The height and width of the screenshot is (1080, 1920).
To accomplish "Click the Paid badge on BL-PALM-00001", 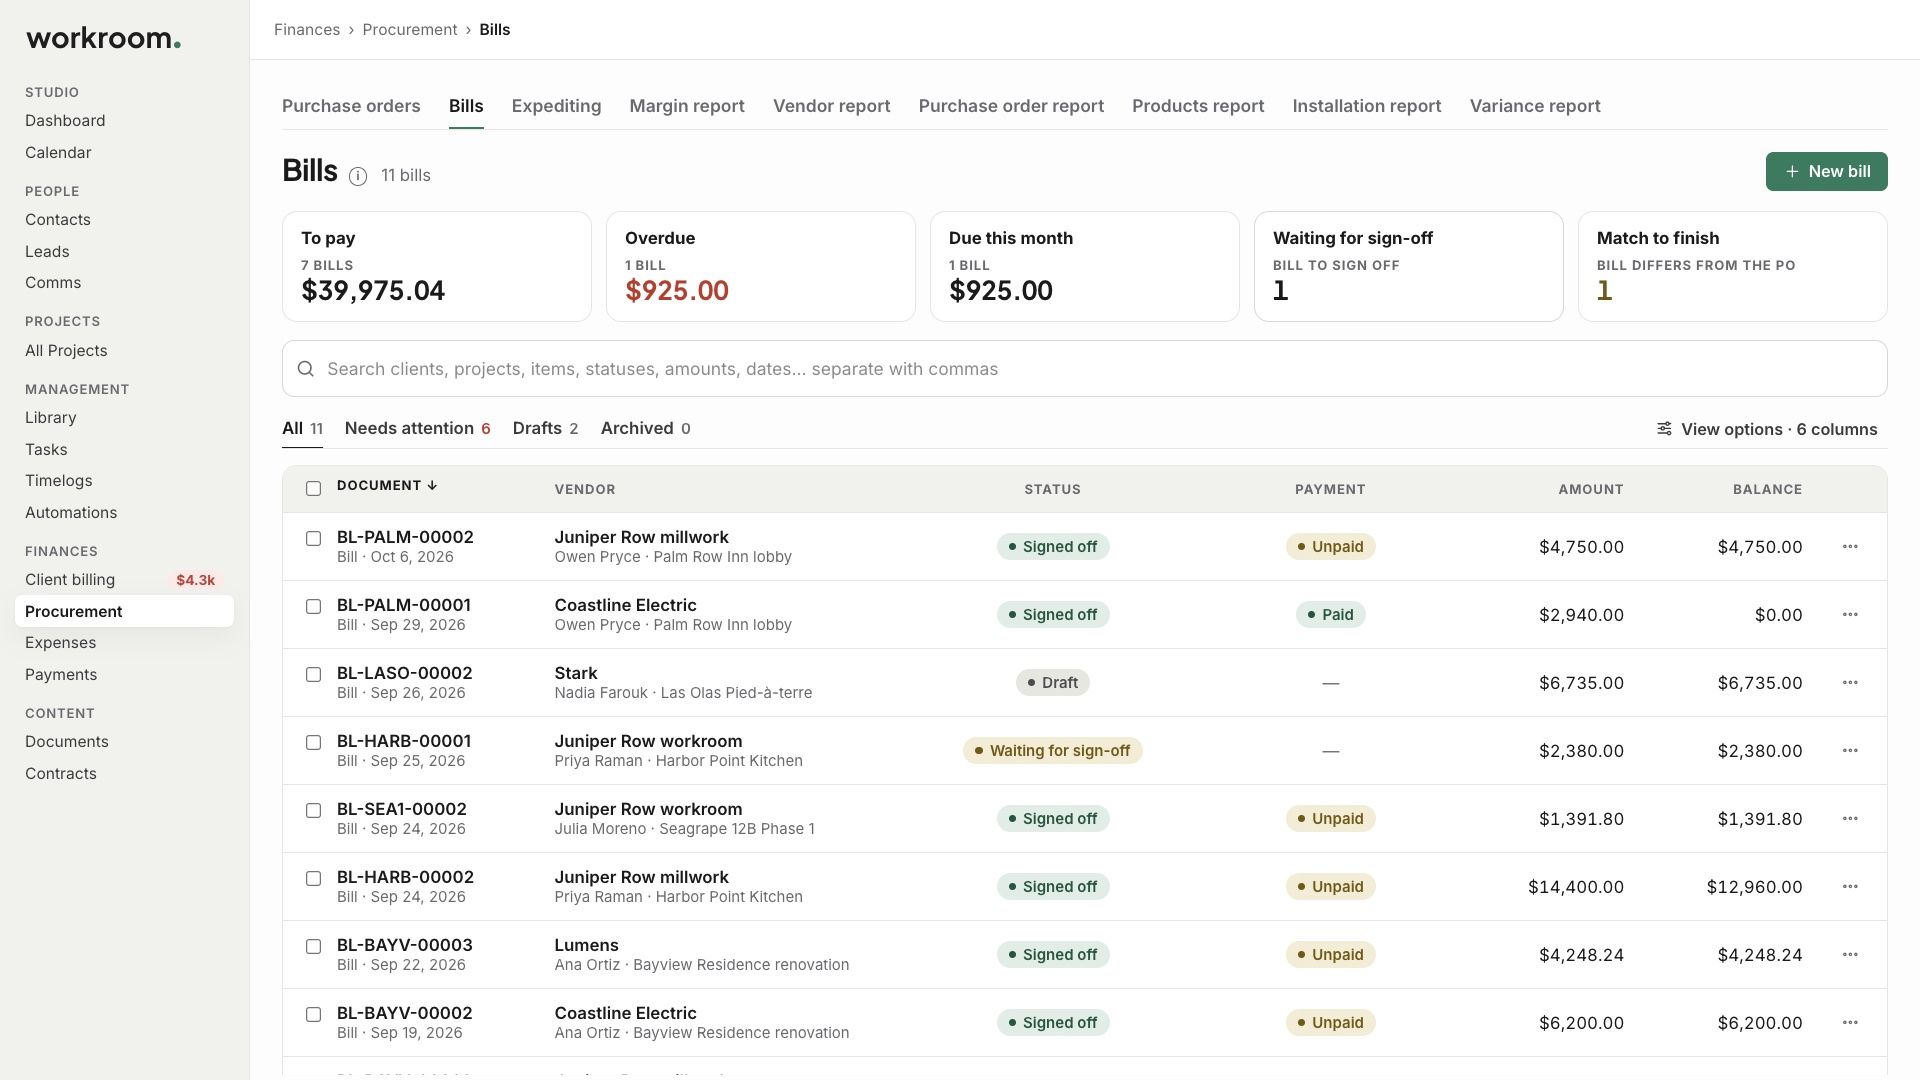I will 1330,615.
